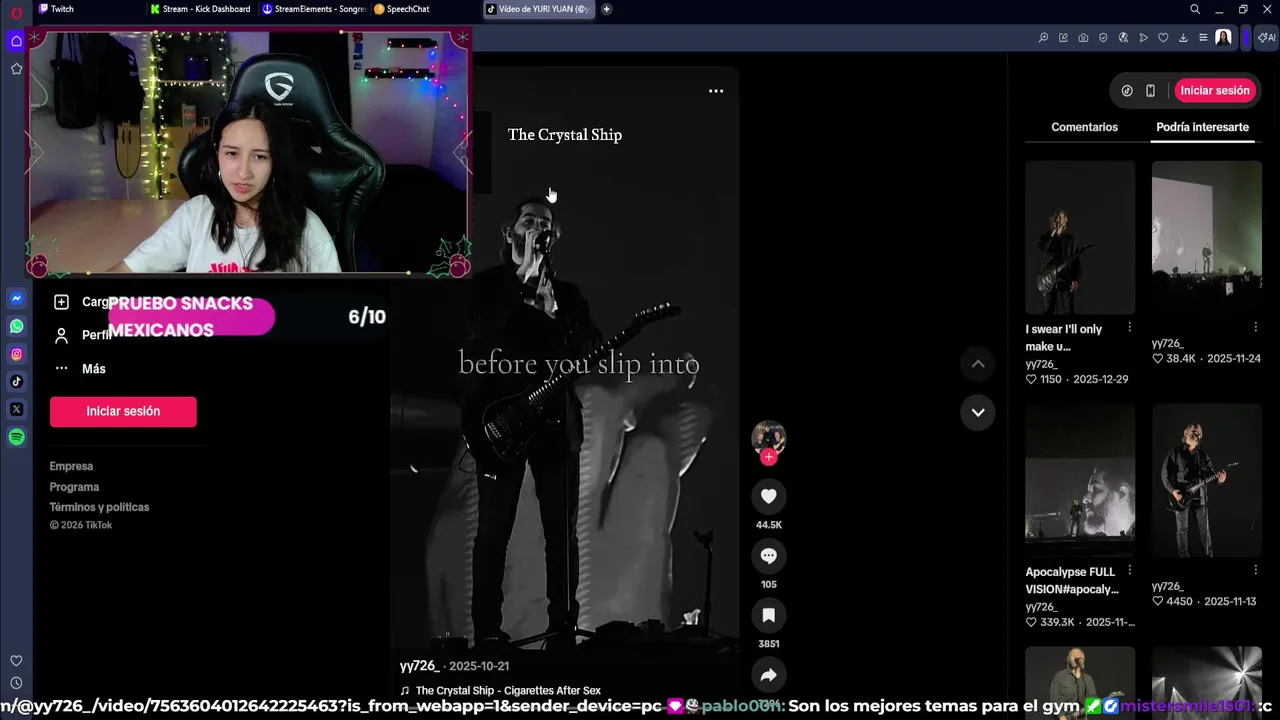1280x720 pixels.
Task: Save video with bookmark icon
Action: click(x=768, y=615)
